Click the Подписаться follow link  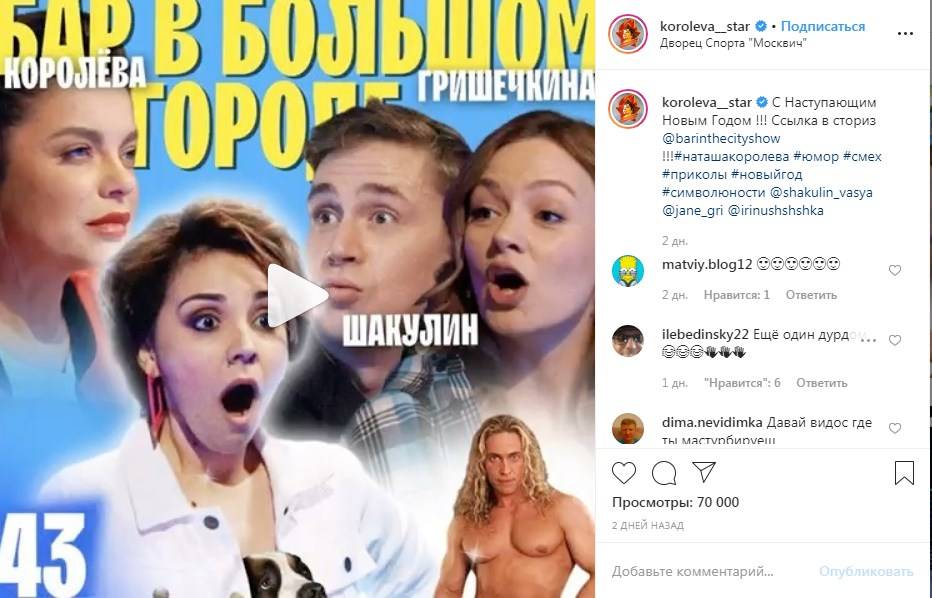tap(823, 26)
